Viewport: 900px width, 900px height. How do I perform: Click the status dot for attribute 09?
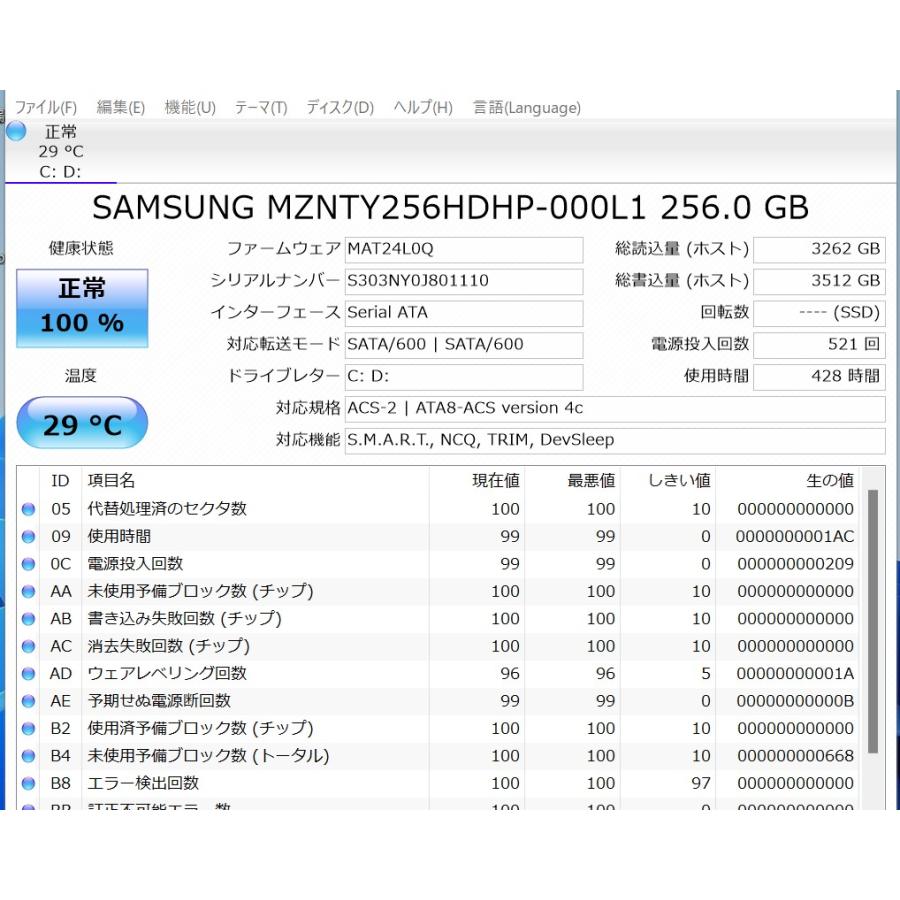click(28, 537)
